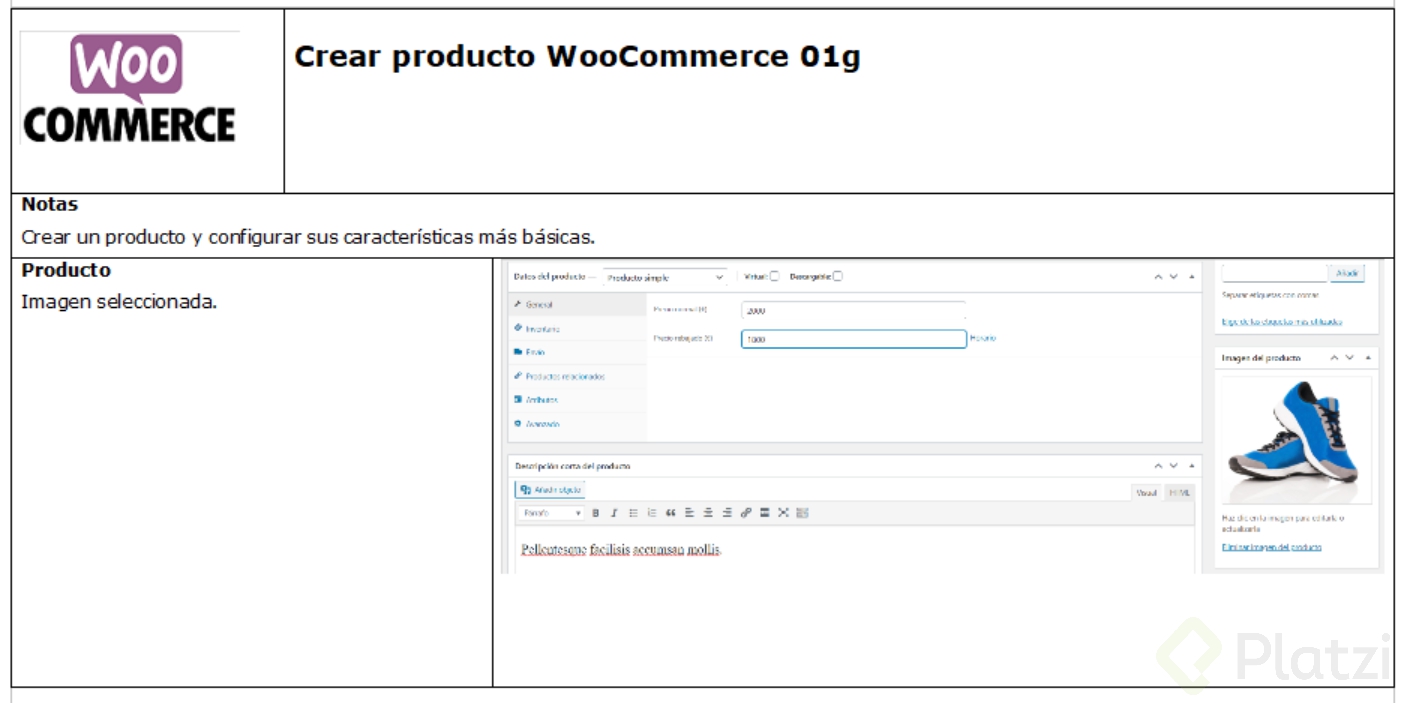1405x703 pixels.
Task: Select the Inventario product data tab
Action: pos(578,328)
